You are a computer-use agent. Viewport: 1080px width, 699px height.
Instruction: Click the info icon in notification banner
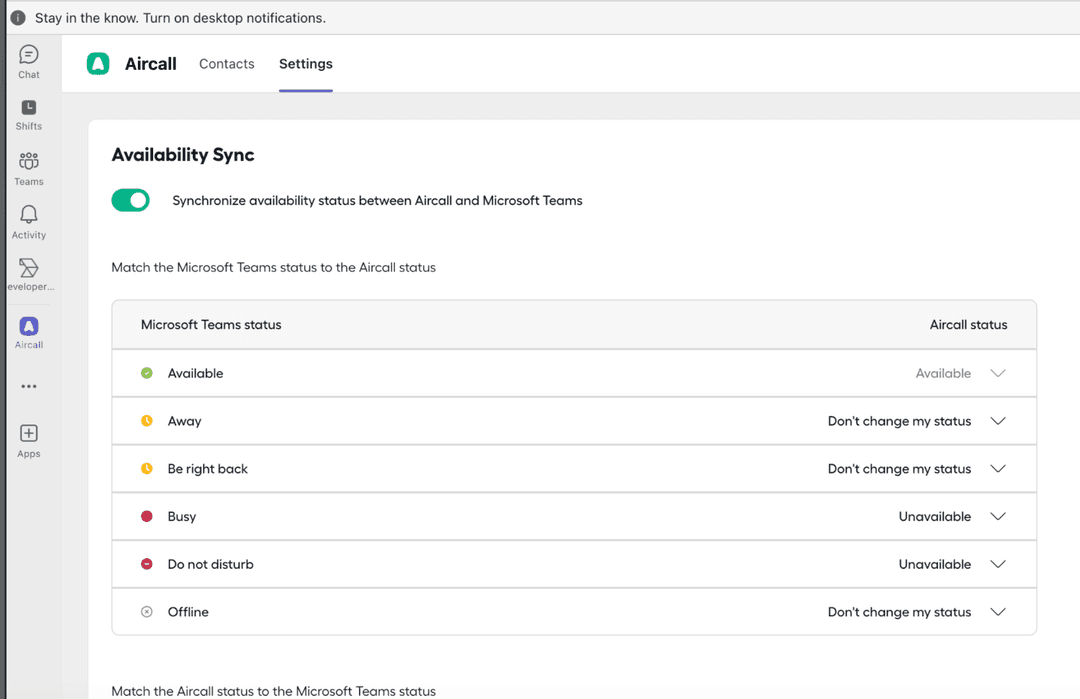[18, 18]
